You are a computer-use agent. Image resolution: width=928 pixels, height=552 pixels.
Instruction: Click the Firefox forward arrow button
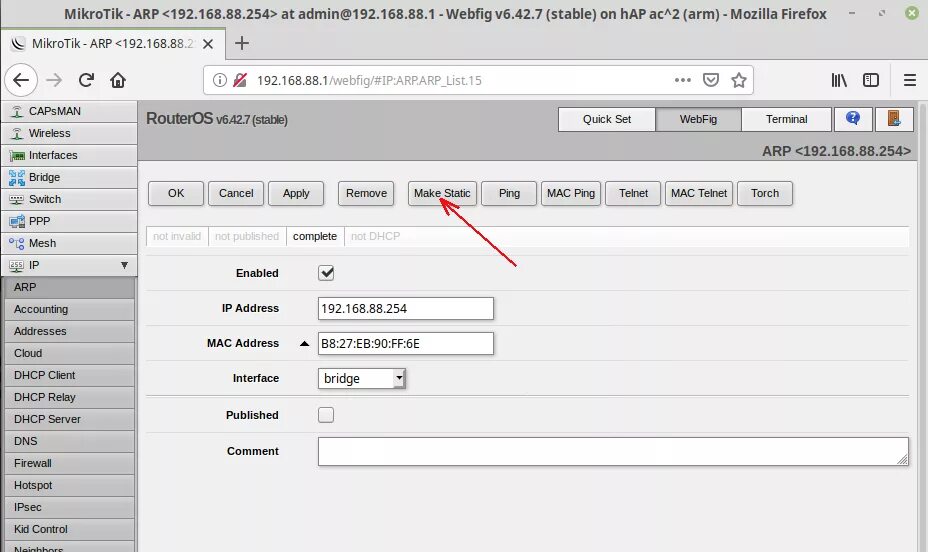pyautogui.click(x=54, y=80)
